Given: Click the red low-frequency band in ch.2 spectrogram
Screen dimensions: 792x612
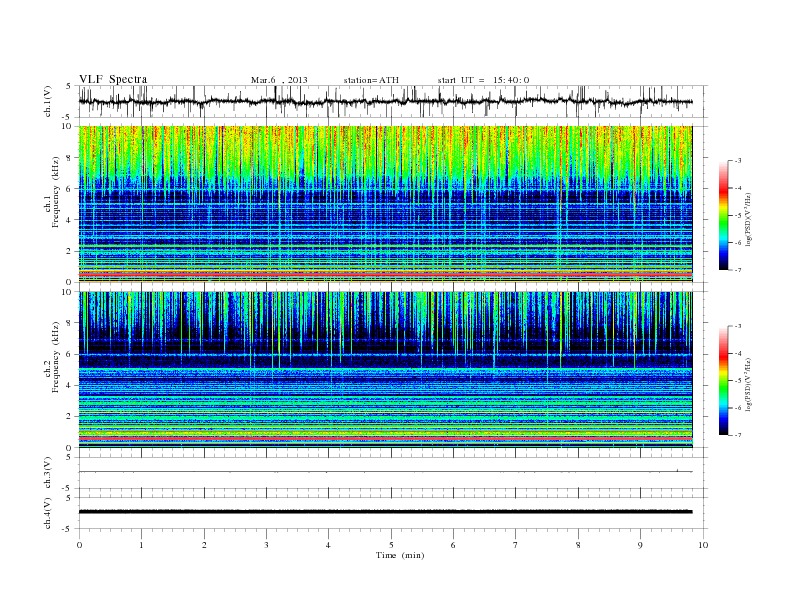Looking at the screenshot, I should click(x=385, y=439).
